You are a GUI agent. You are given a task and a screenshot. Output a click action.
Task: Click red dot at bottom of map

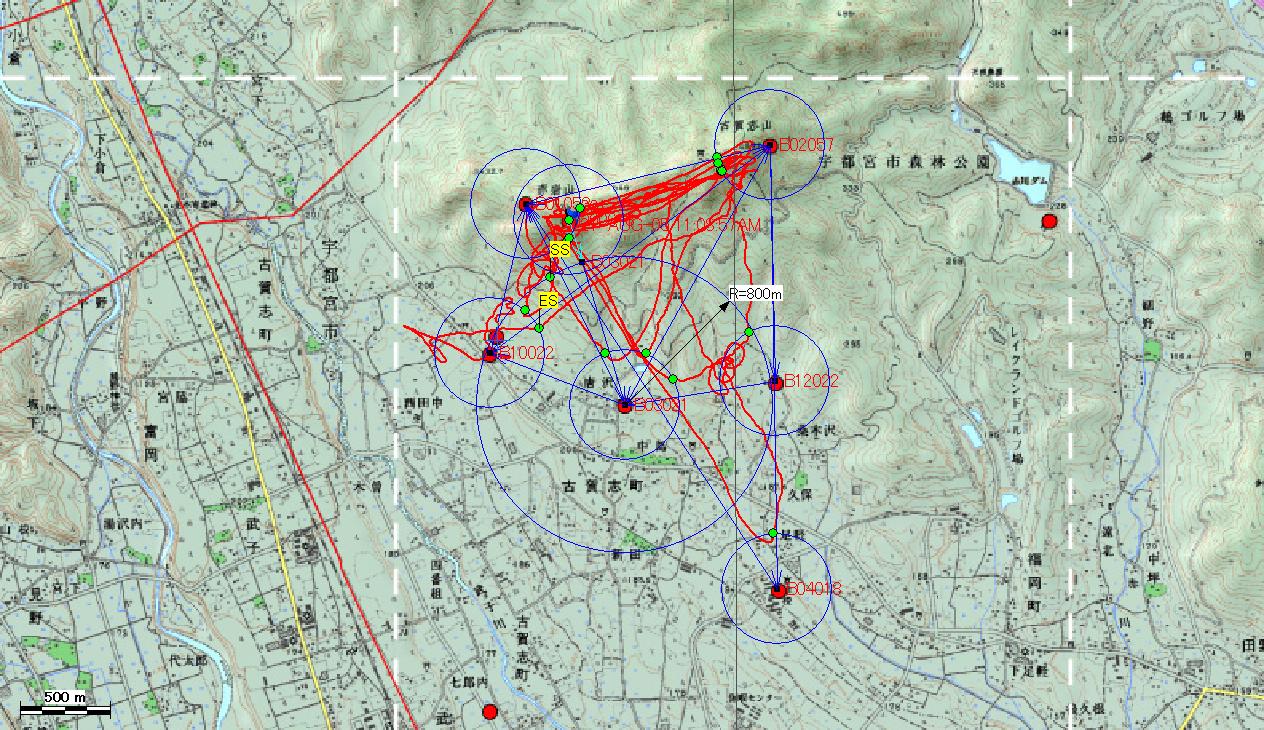(490, 712)
